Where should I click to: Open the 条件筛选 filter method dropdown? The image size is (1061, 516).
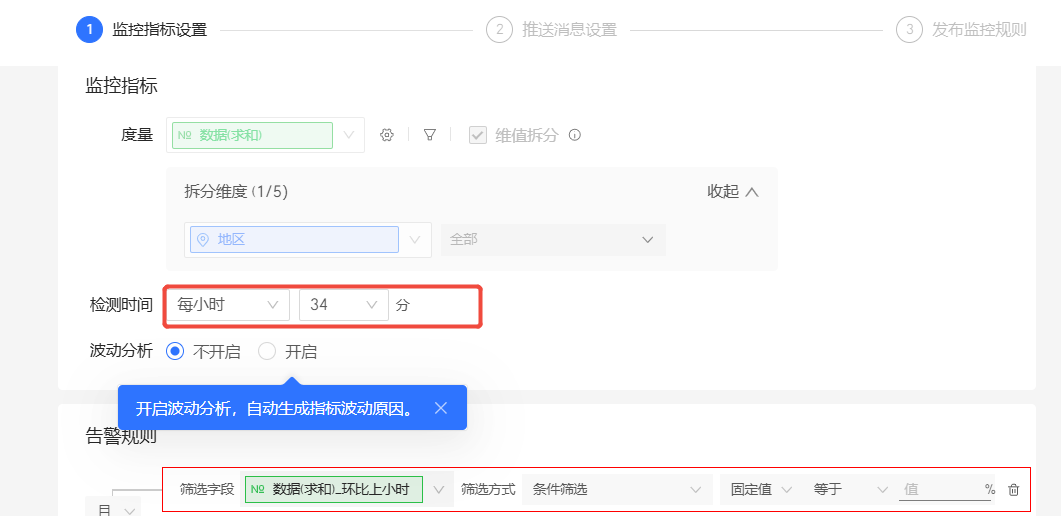617,490
